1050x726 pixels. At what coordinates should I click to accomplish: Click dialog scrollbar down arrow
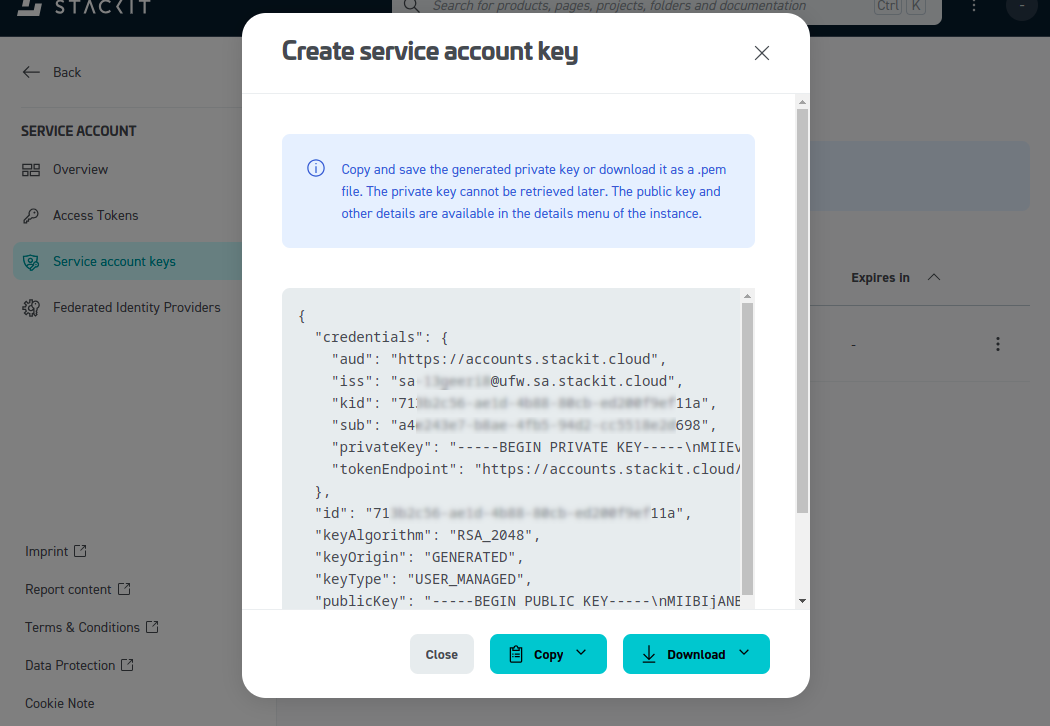[x=802, y=601]
